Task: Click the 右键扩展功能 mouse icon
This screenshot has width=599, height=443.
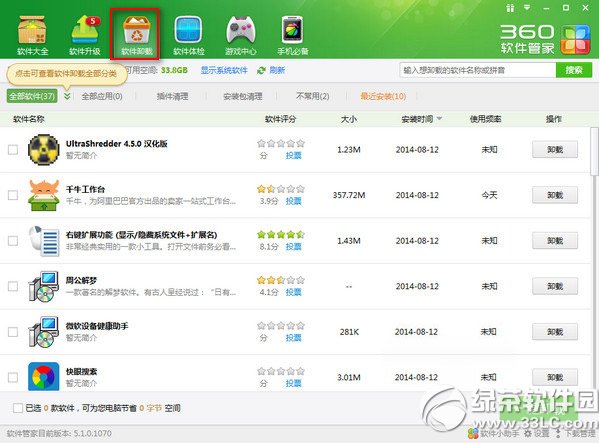Action: coord(44,241)
